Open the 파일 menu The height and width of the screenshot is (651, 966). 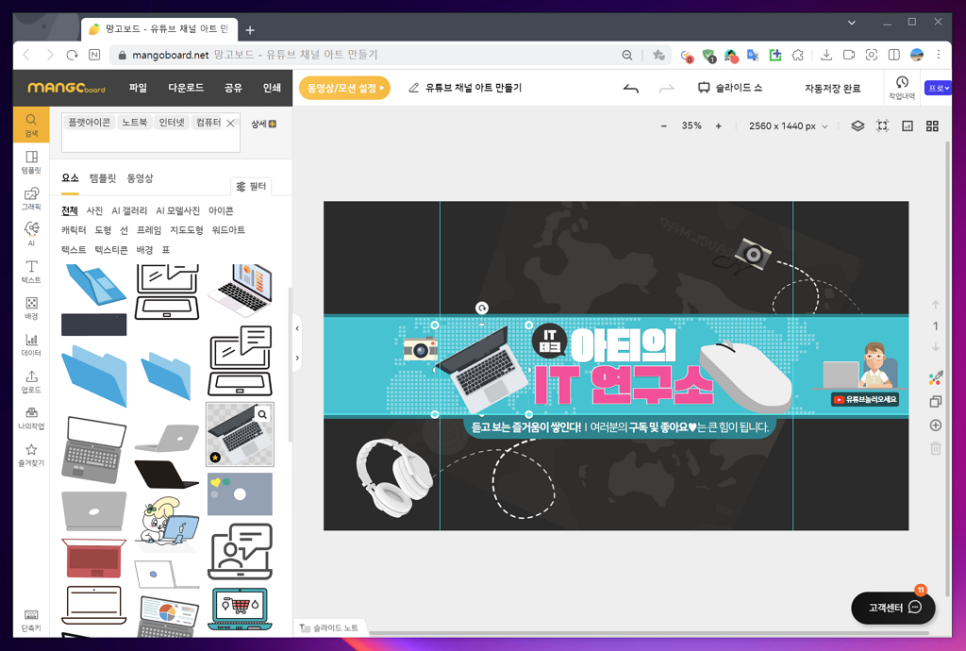pos(137,88)
